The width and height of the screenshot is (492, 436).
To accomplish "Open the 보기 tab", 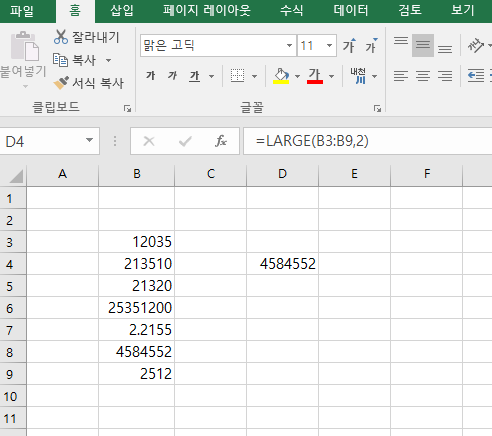I will (x=463, y=11).
